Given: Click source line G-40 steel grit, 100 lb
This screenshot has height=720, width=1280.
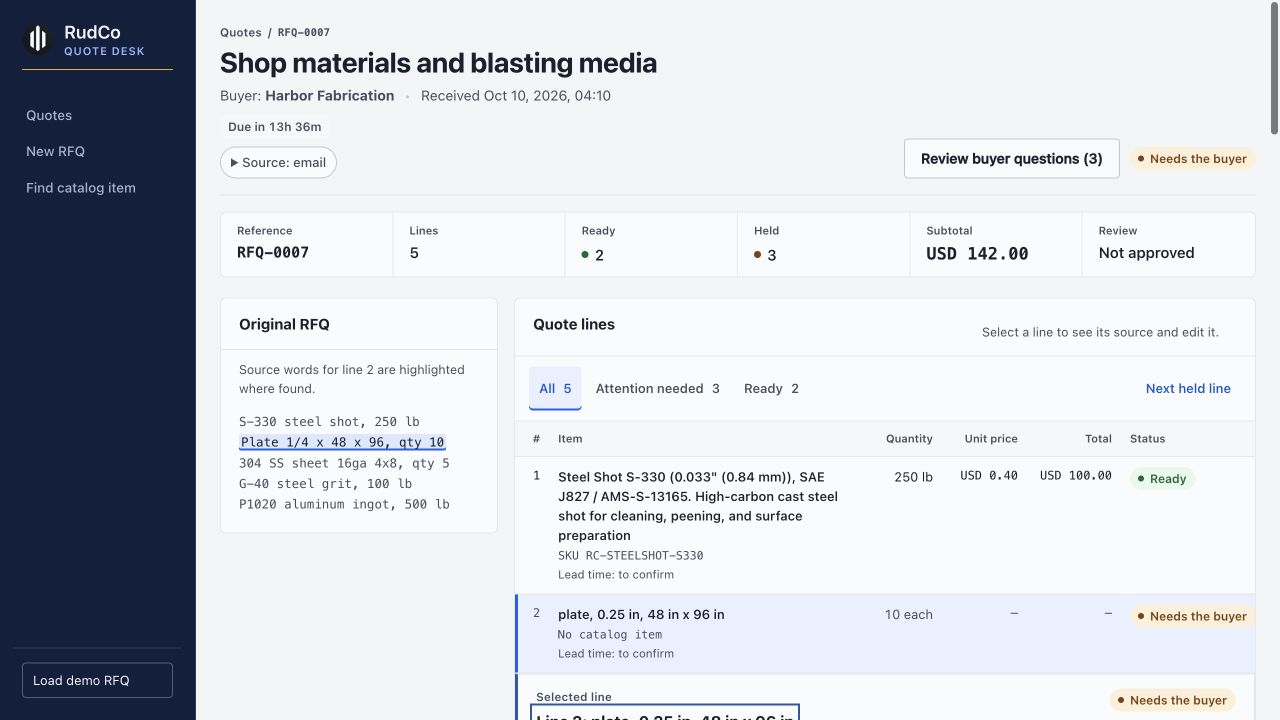Looking at the screenshot, I should 325,484.
